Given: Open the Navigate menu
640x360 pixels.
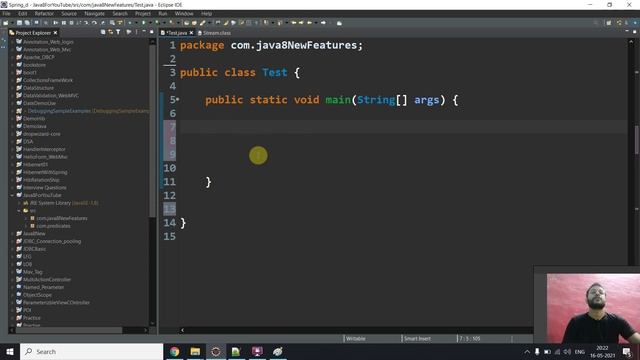Looking at the screenshot, I should pos(95,13).
